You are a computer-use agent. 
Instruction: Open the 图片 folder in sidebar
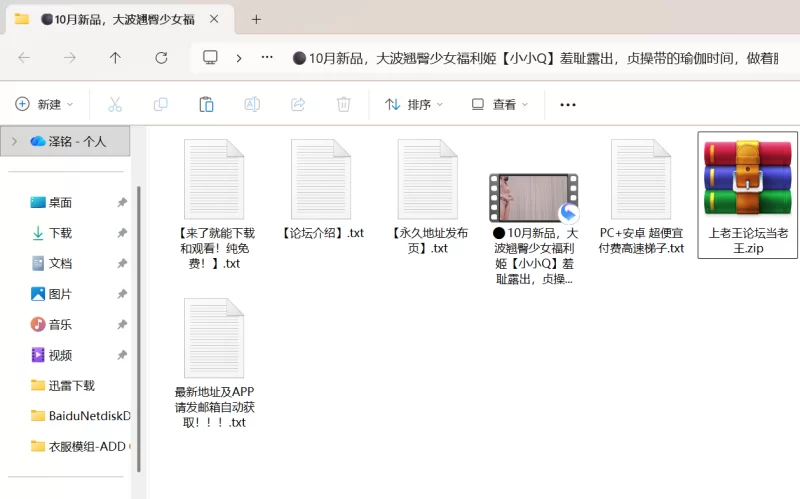(x=60, y=294)
